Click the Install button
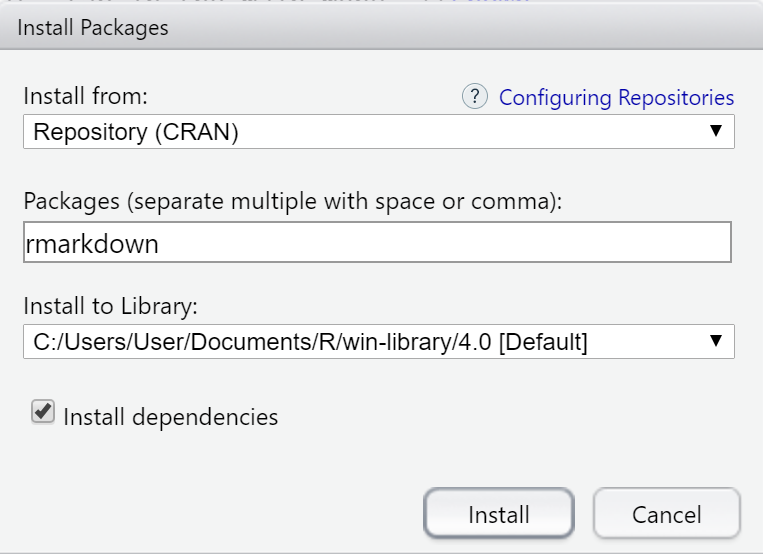The height and width of the screenshot is (554, 763). click(x=499, y=514)
